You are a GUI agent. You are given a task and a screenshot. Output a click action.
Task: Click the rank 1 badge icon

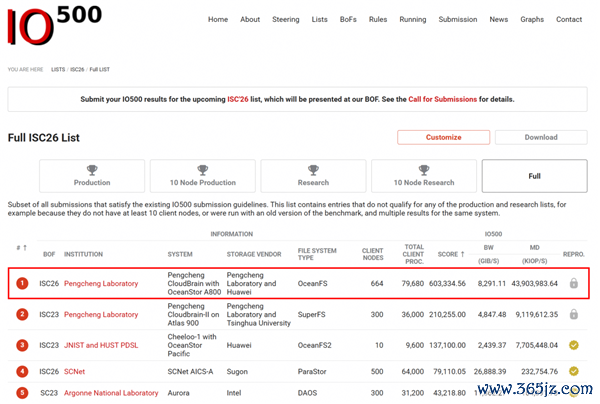coord(22,283)
